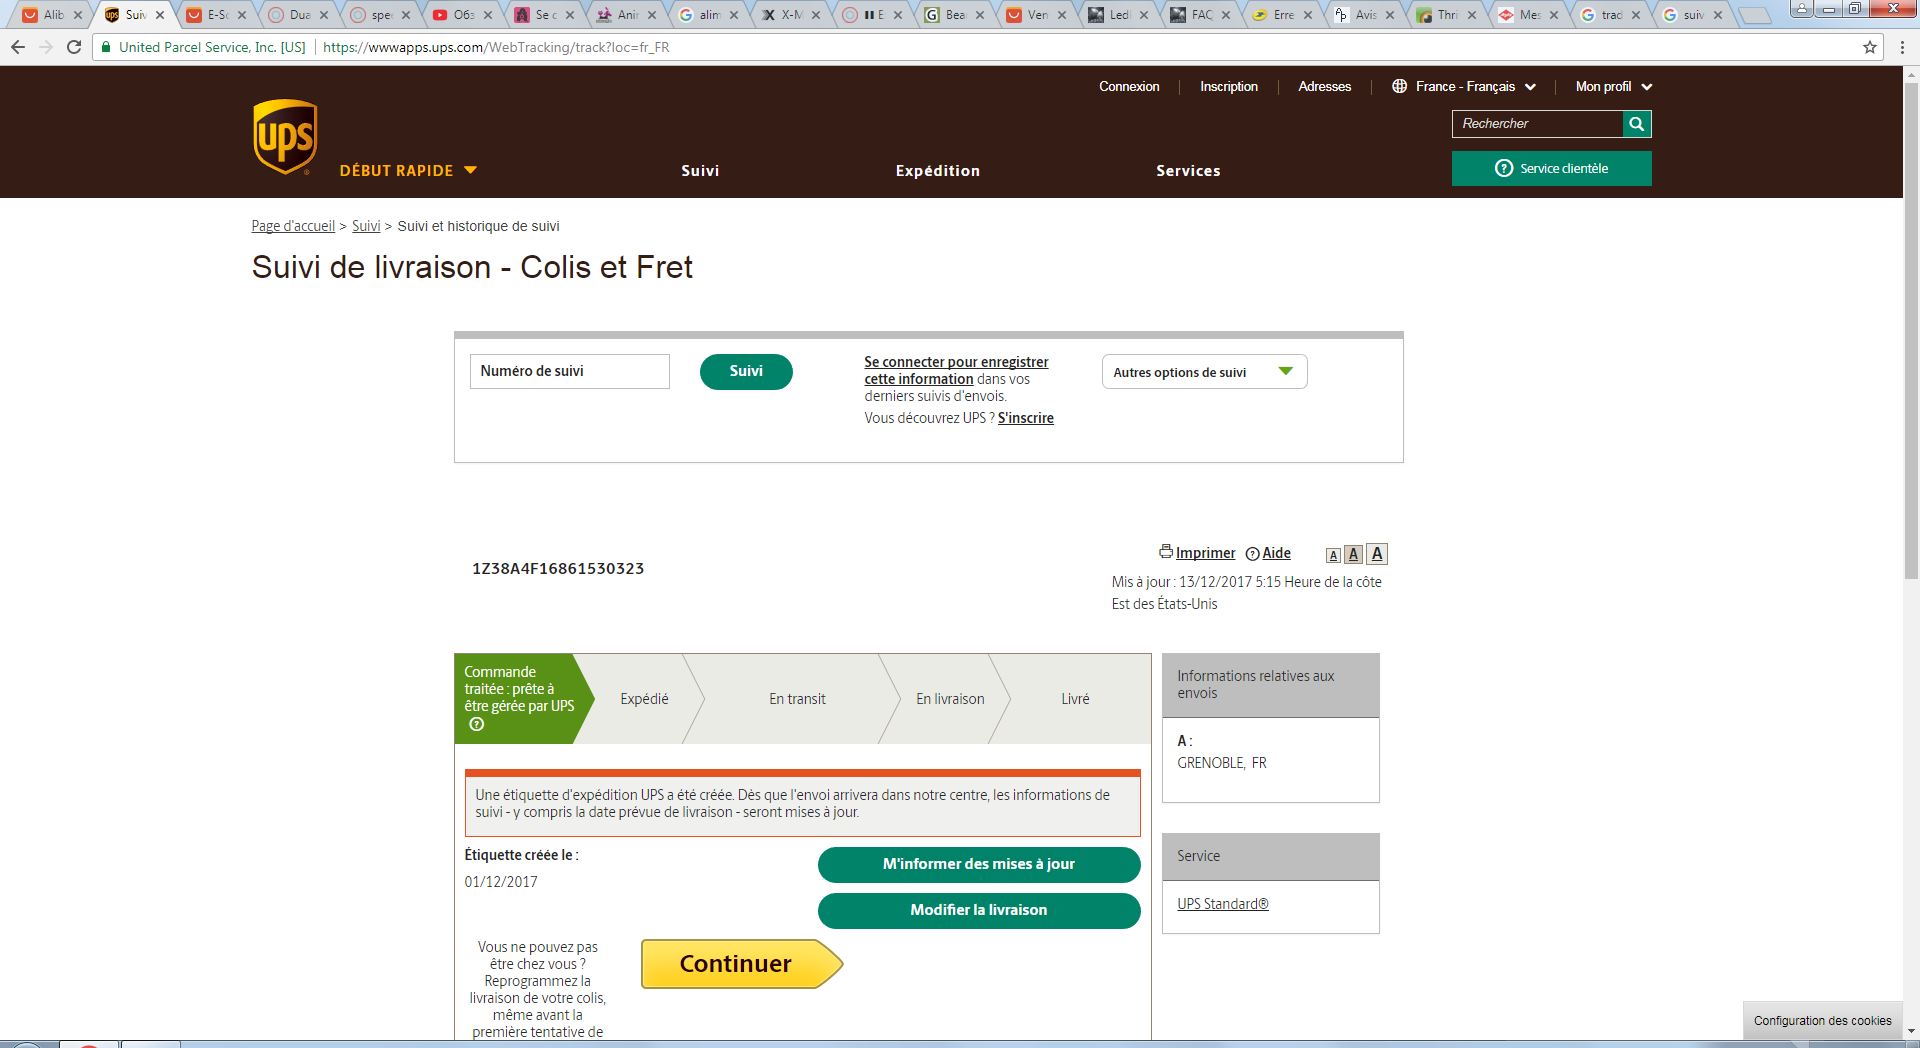
Task: Select smallest text size A icon
Action: coord(1333,555)
